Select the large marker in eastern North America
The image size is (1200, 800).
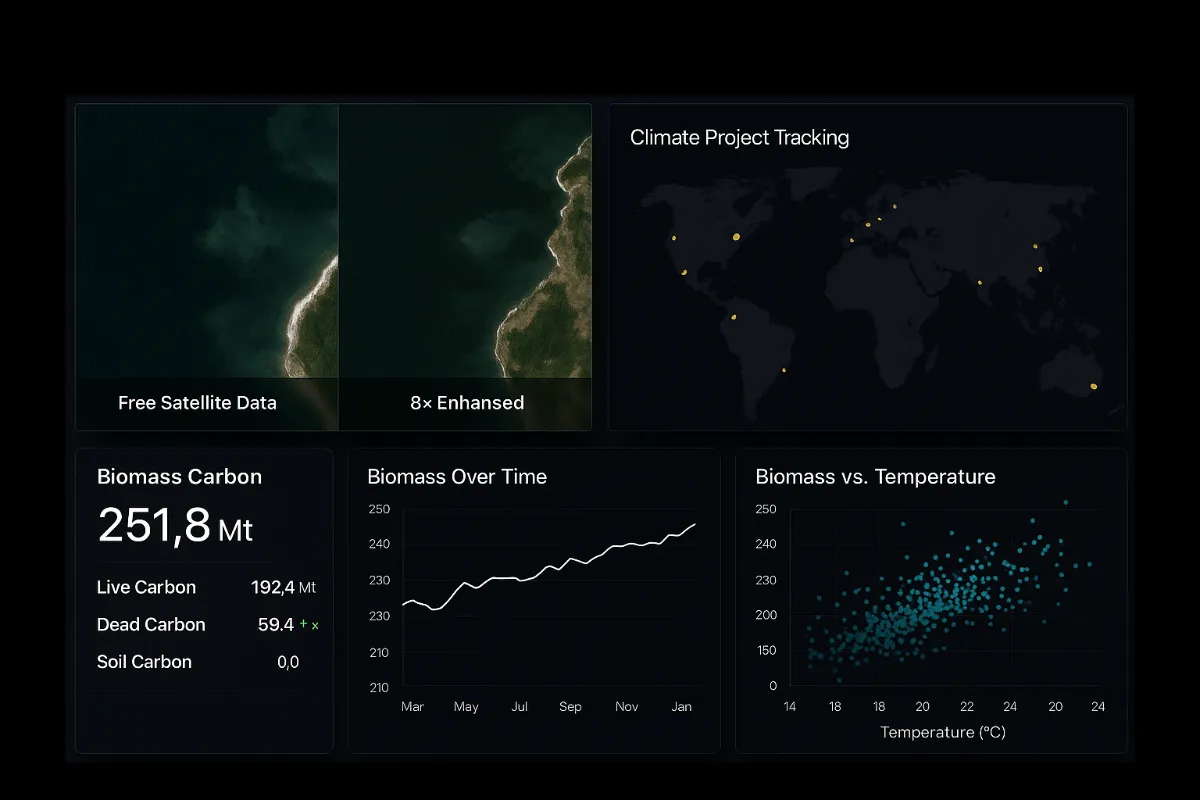point(736,237)
